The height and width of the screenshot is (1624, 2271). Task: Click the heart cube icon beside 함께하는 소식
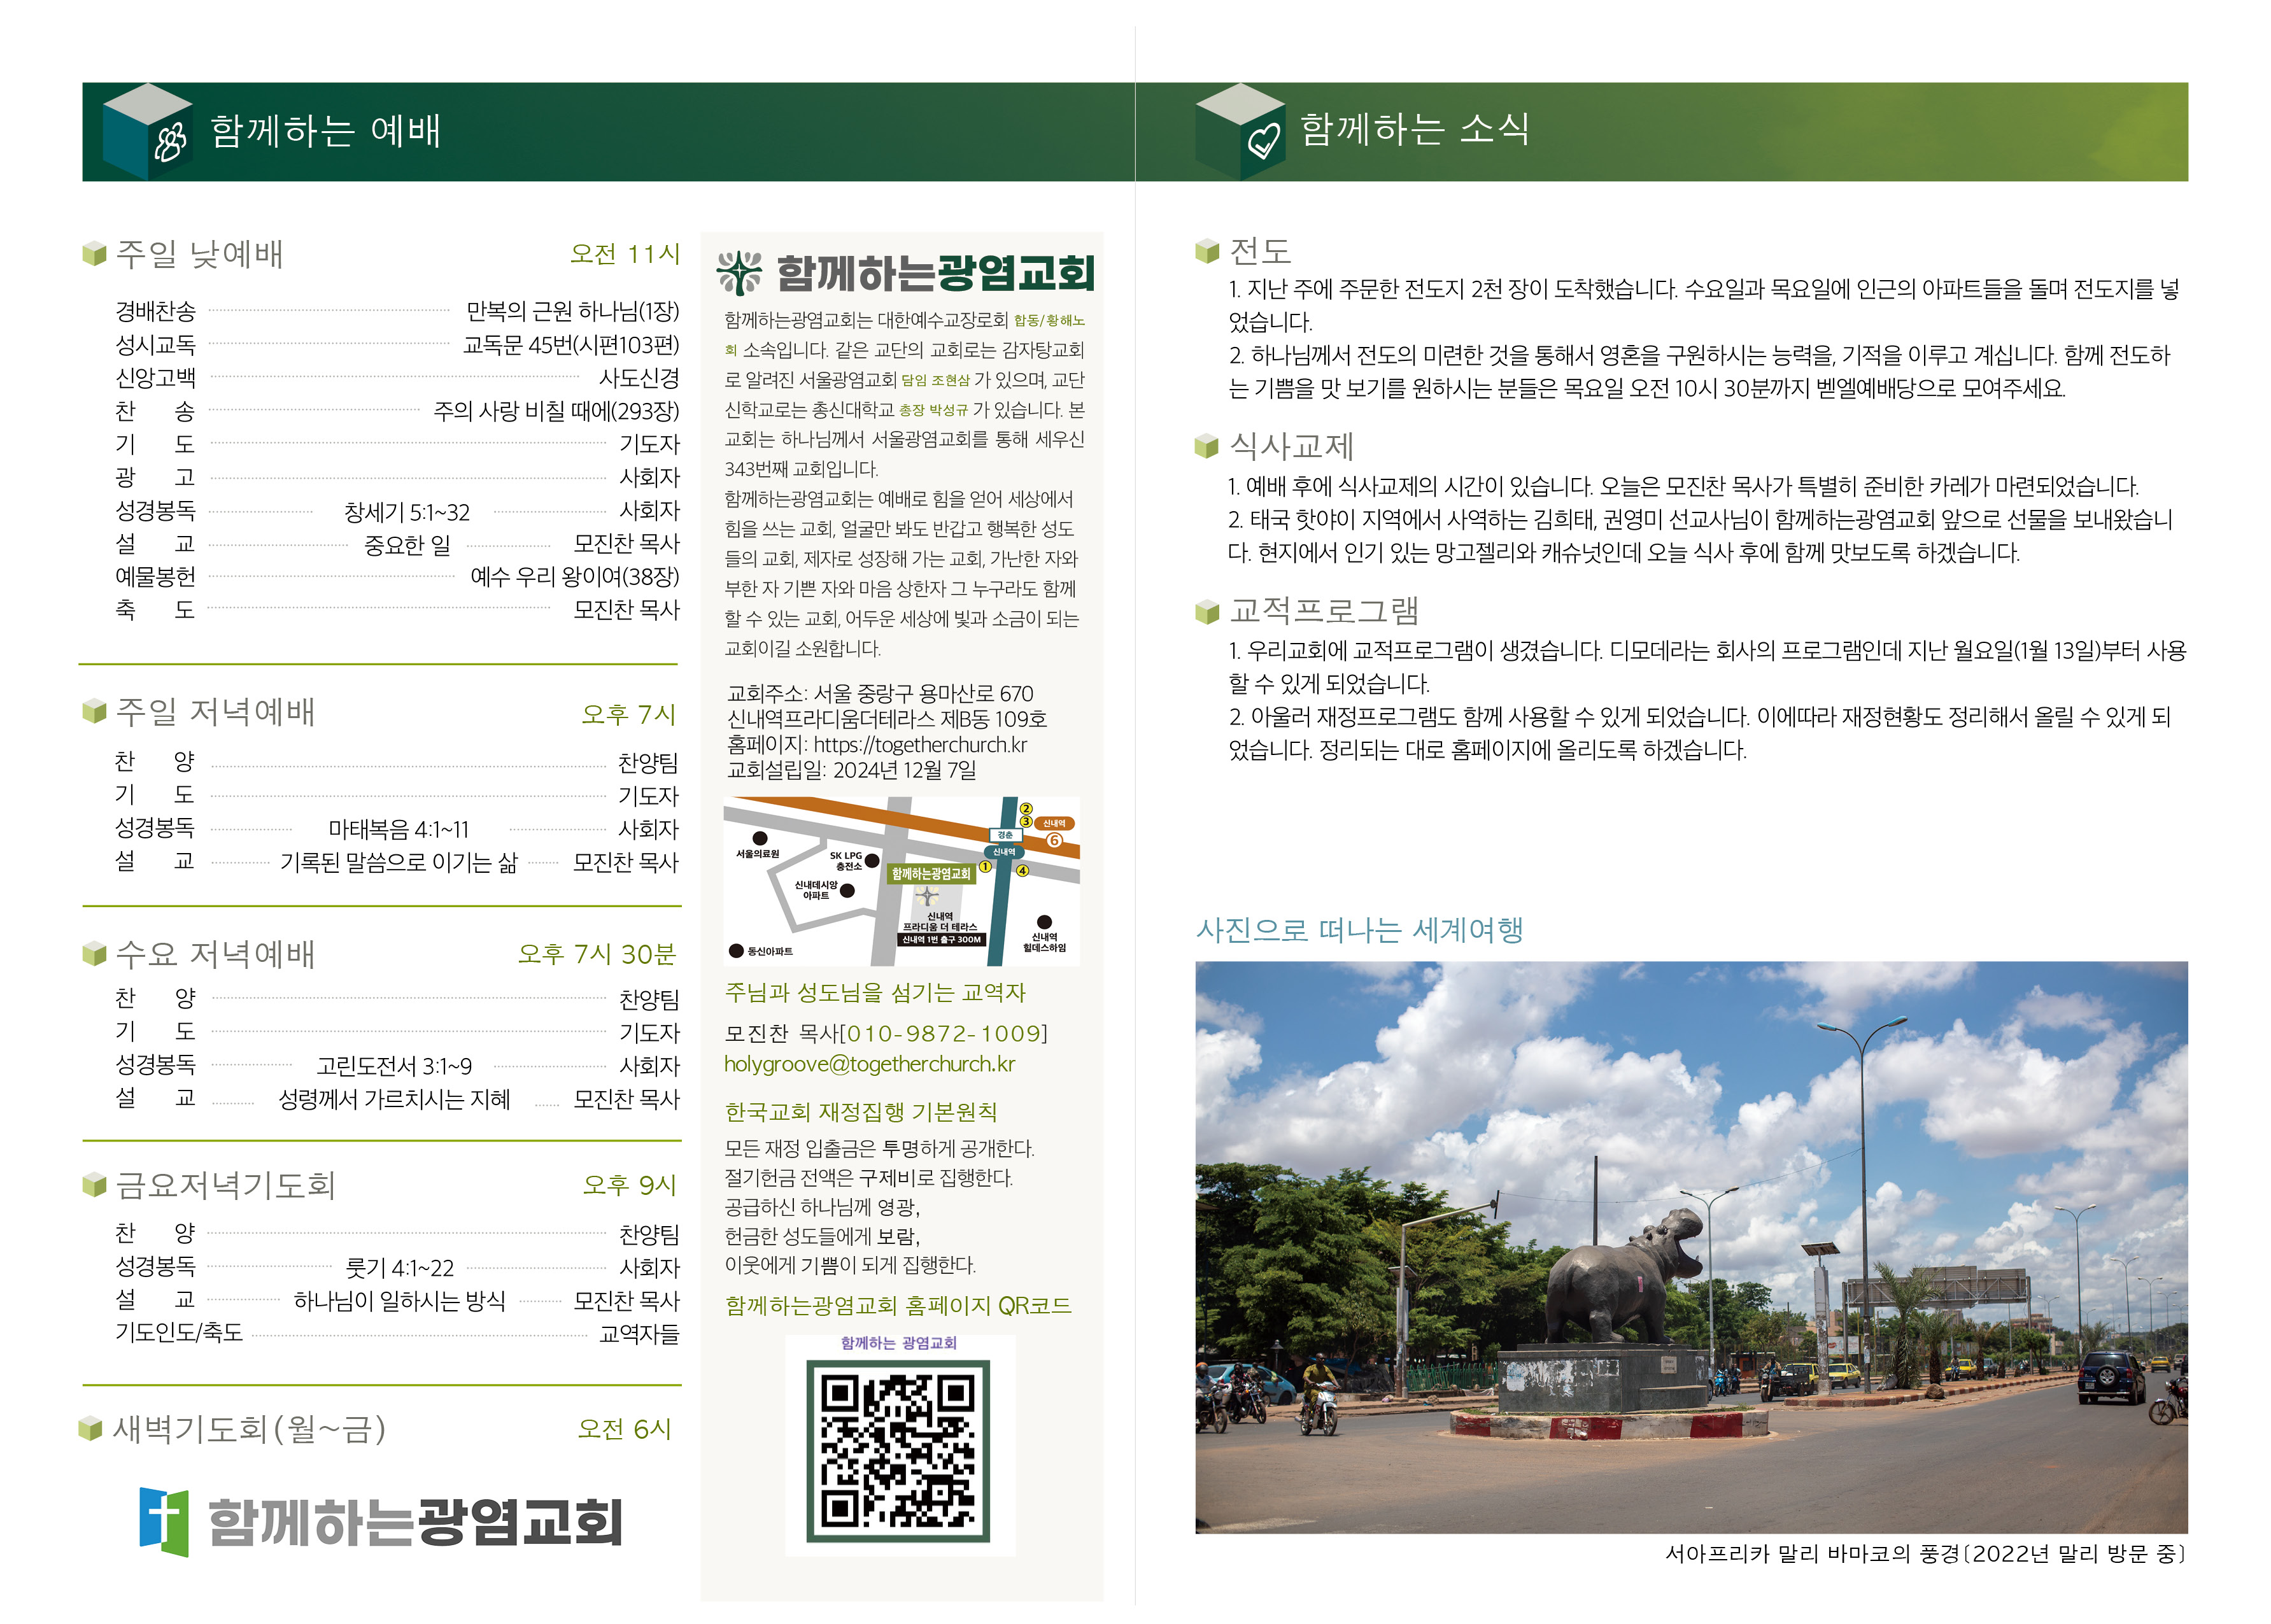point(1239,131)
